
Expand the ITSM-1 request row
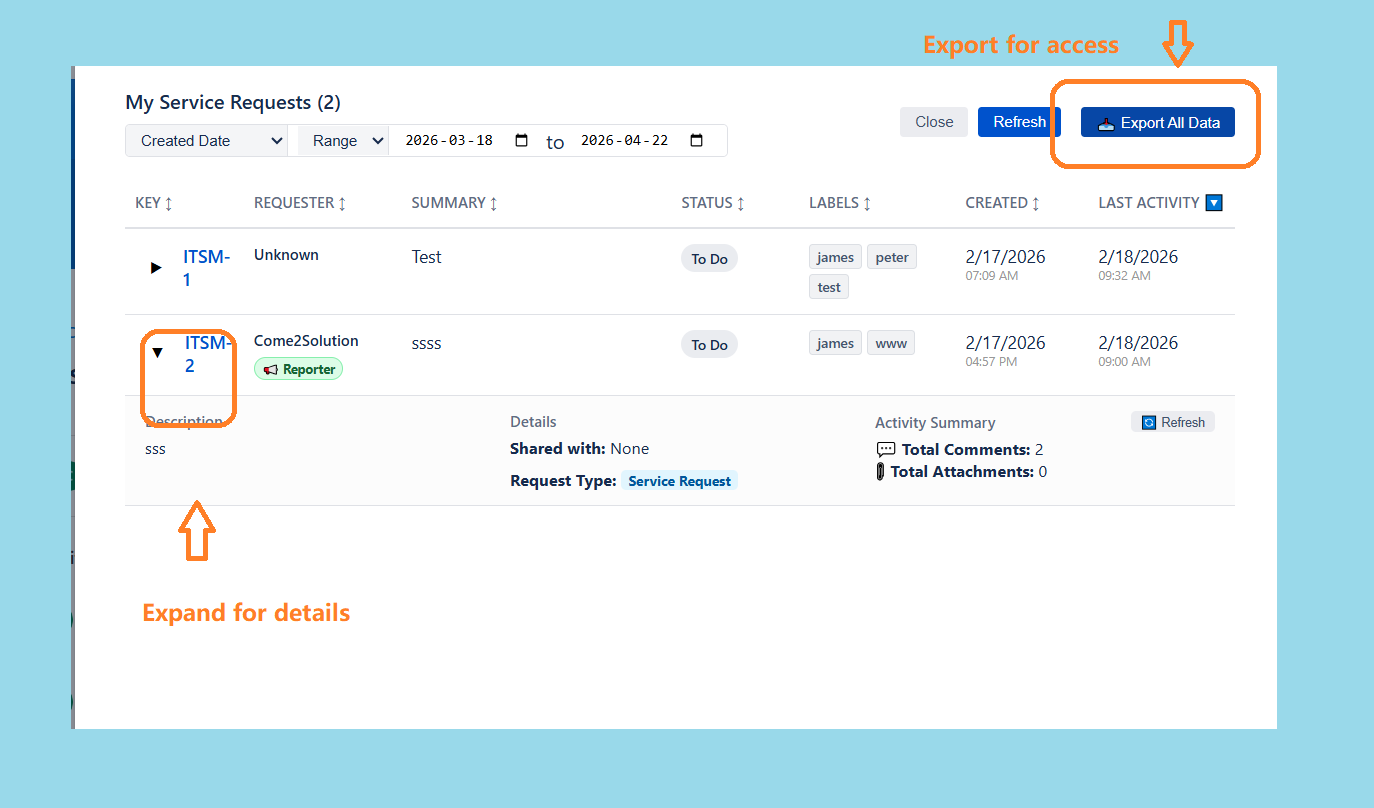156,268
